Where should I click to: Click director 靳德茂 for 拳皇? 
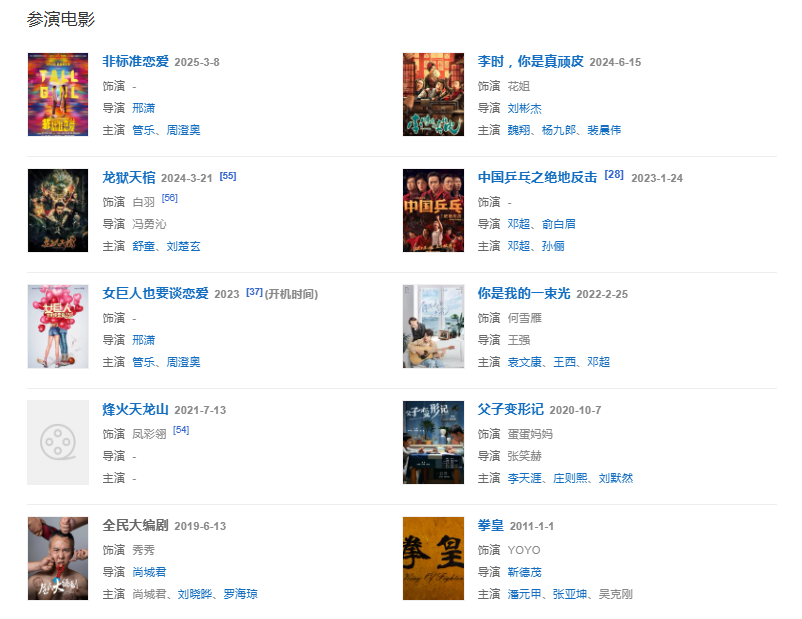pyautogui.click(x=524, y=572)
